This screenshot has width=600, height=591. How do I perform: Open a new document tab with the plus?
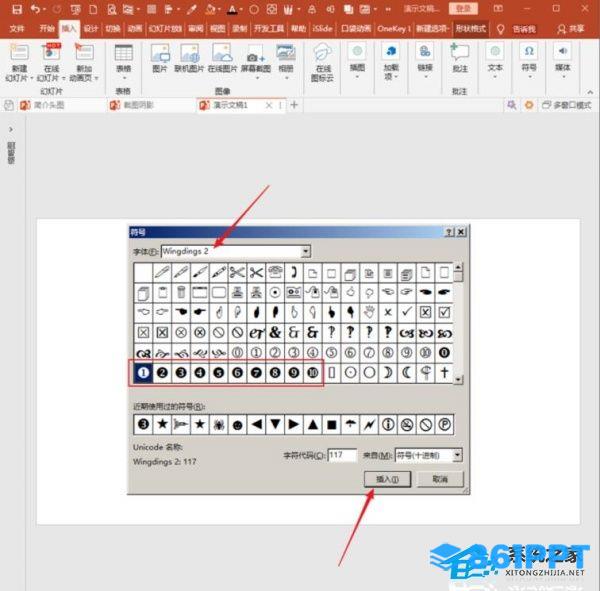point(294,105)
